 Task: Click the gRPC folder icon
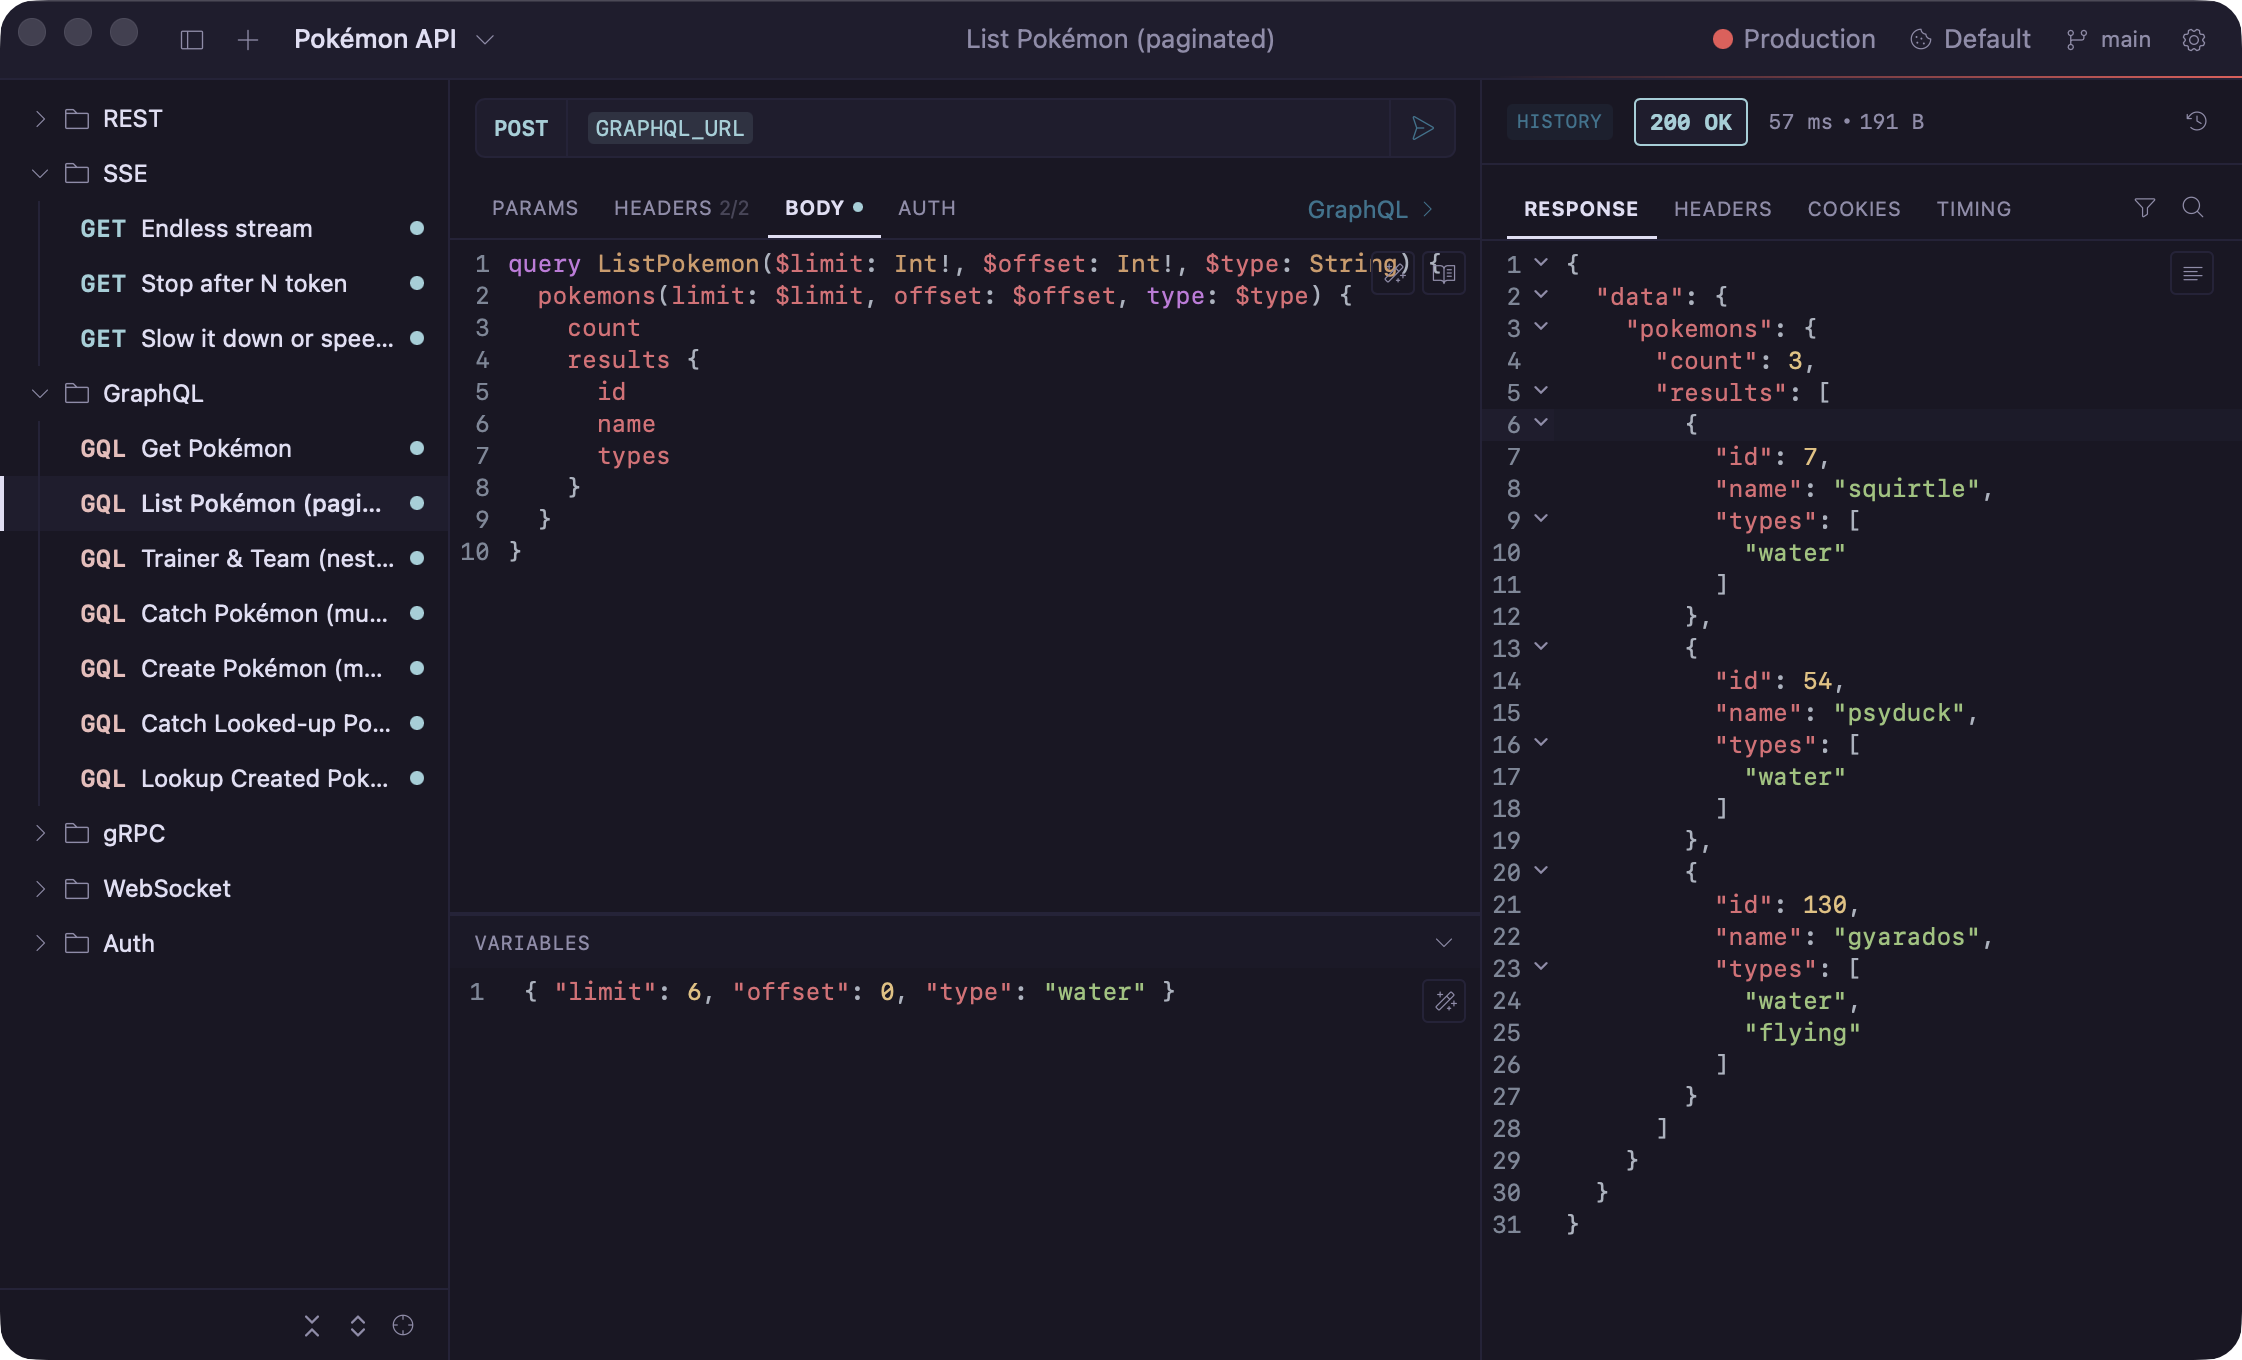(x=77, y=834)
